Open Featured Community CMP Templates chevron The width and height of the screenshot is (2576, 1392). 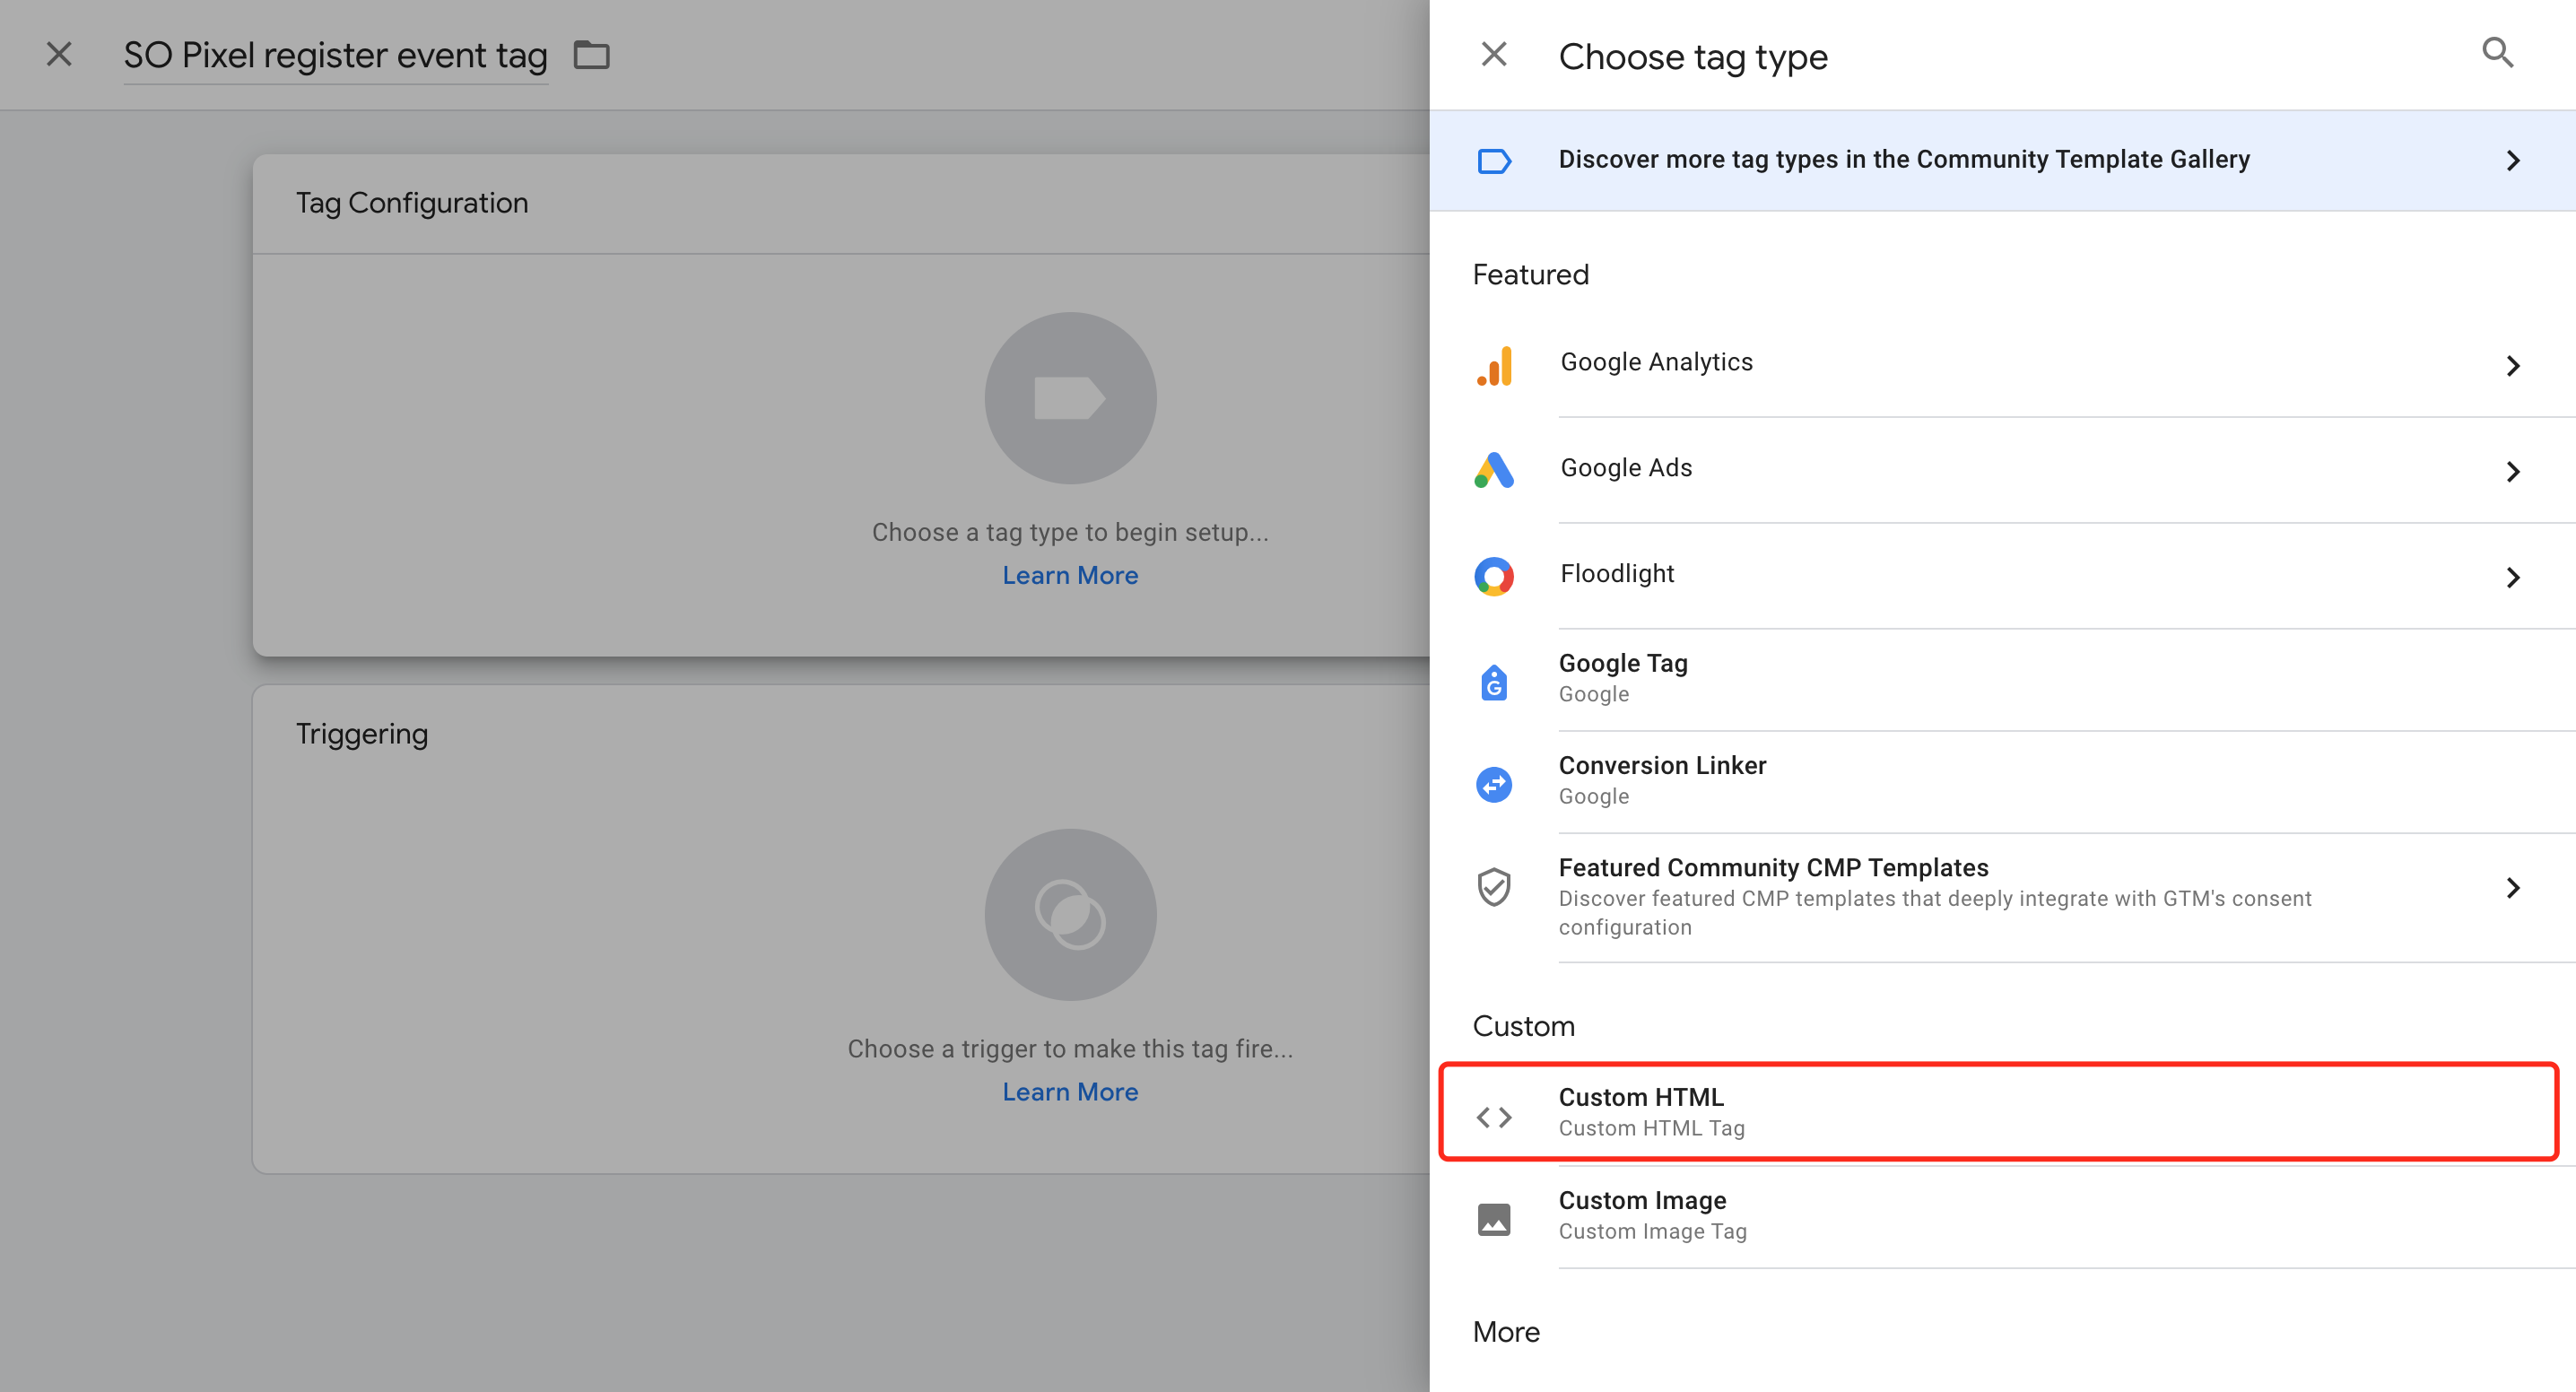pyautogui.click(x=2513, y=887)
